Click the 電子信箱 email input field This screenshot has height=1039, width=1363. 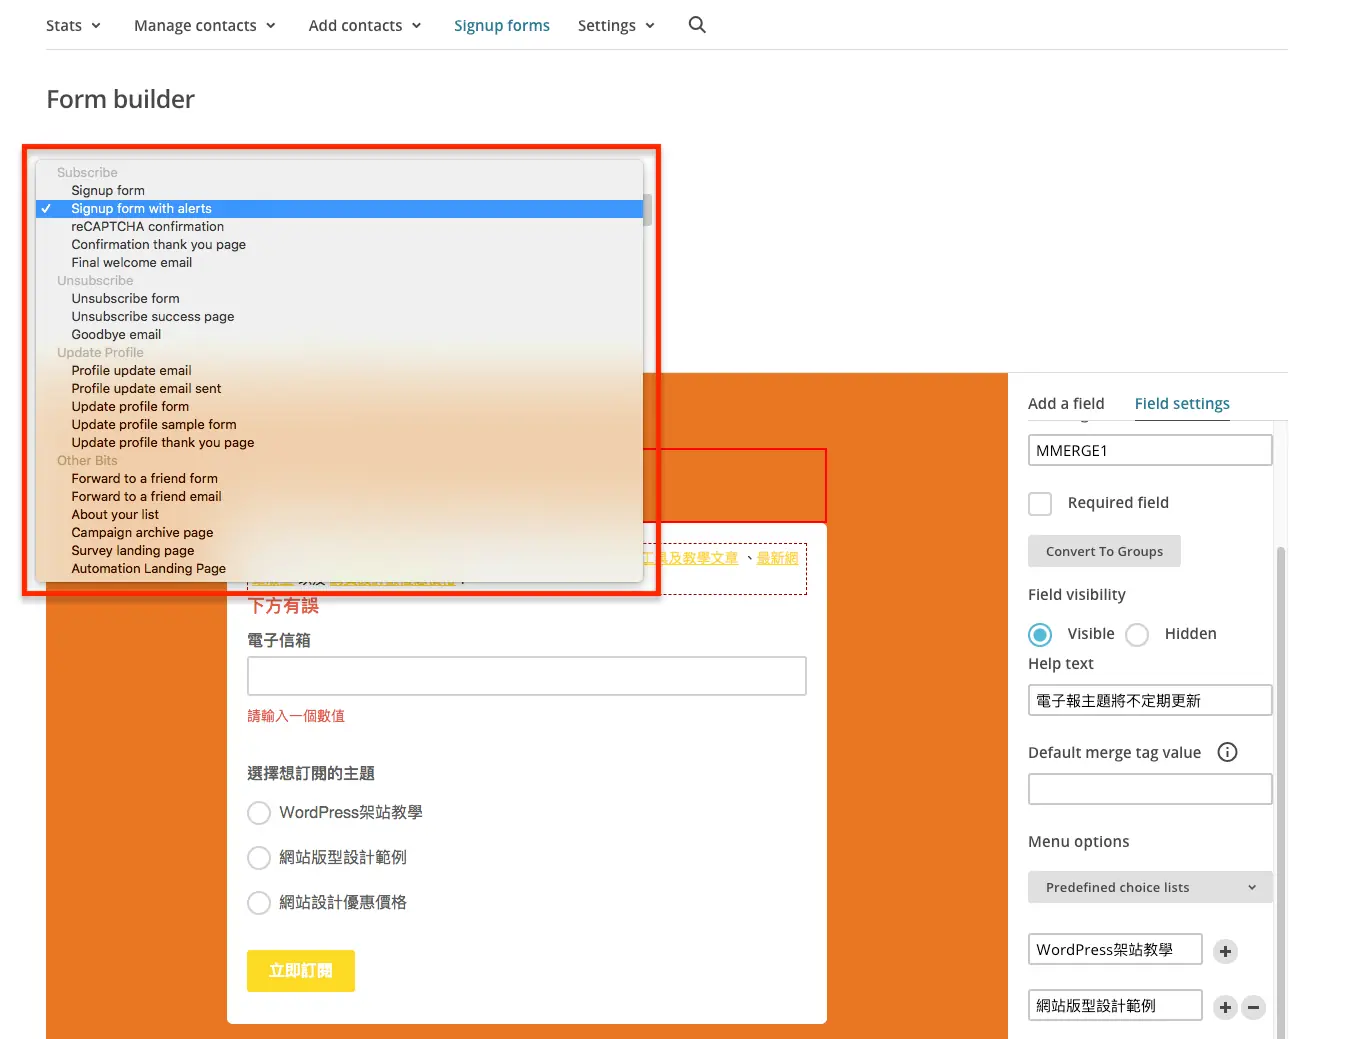coord(527,676)
